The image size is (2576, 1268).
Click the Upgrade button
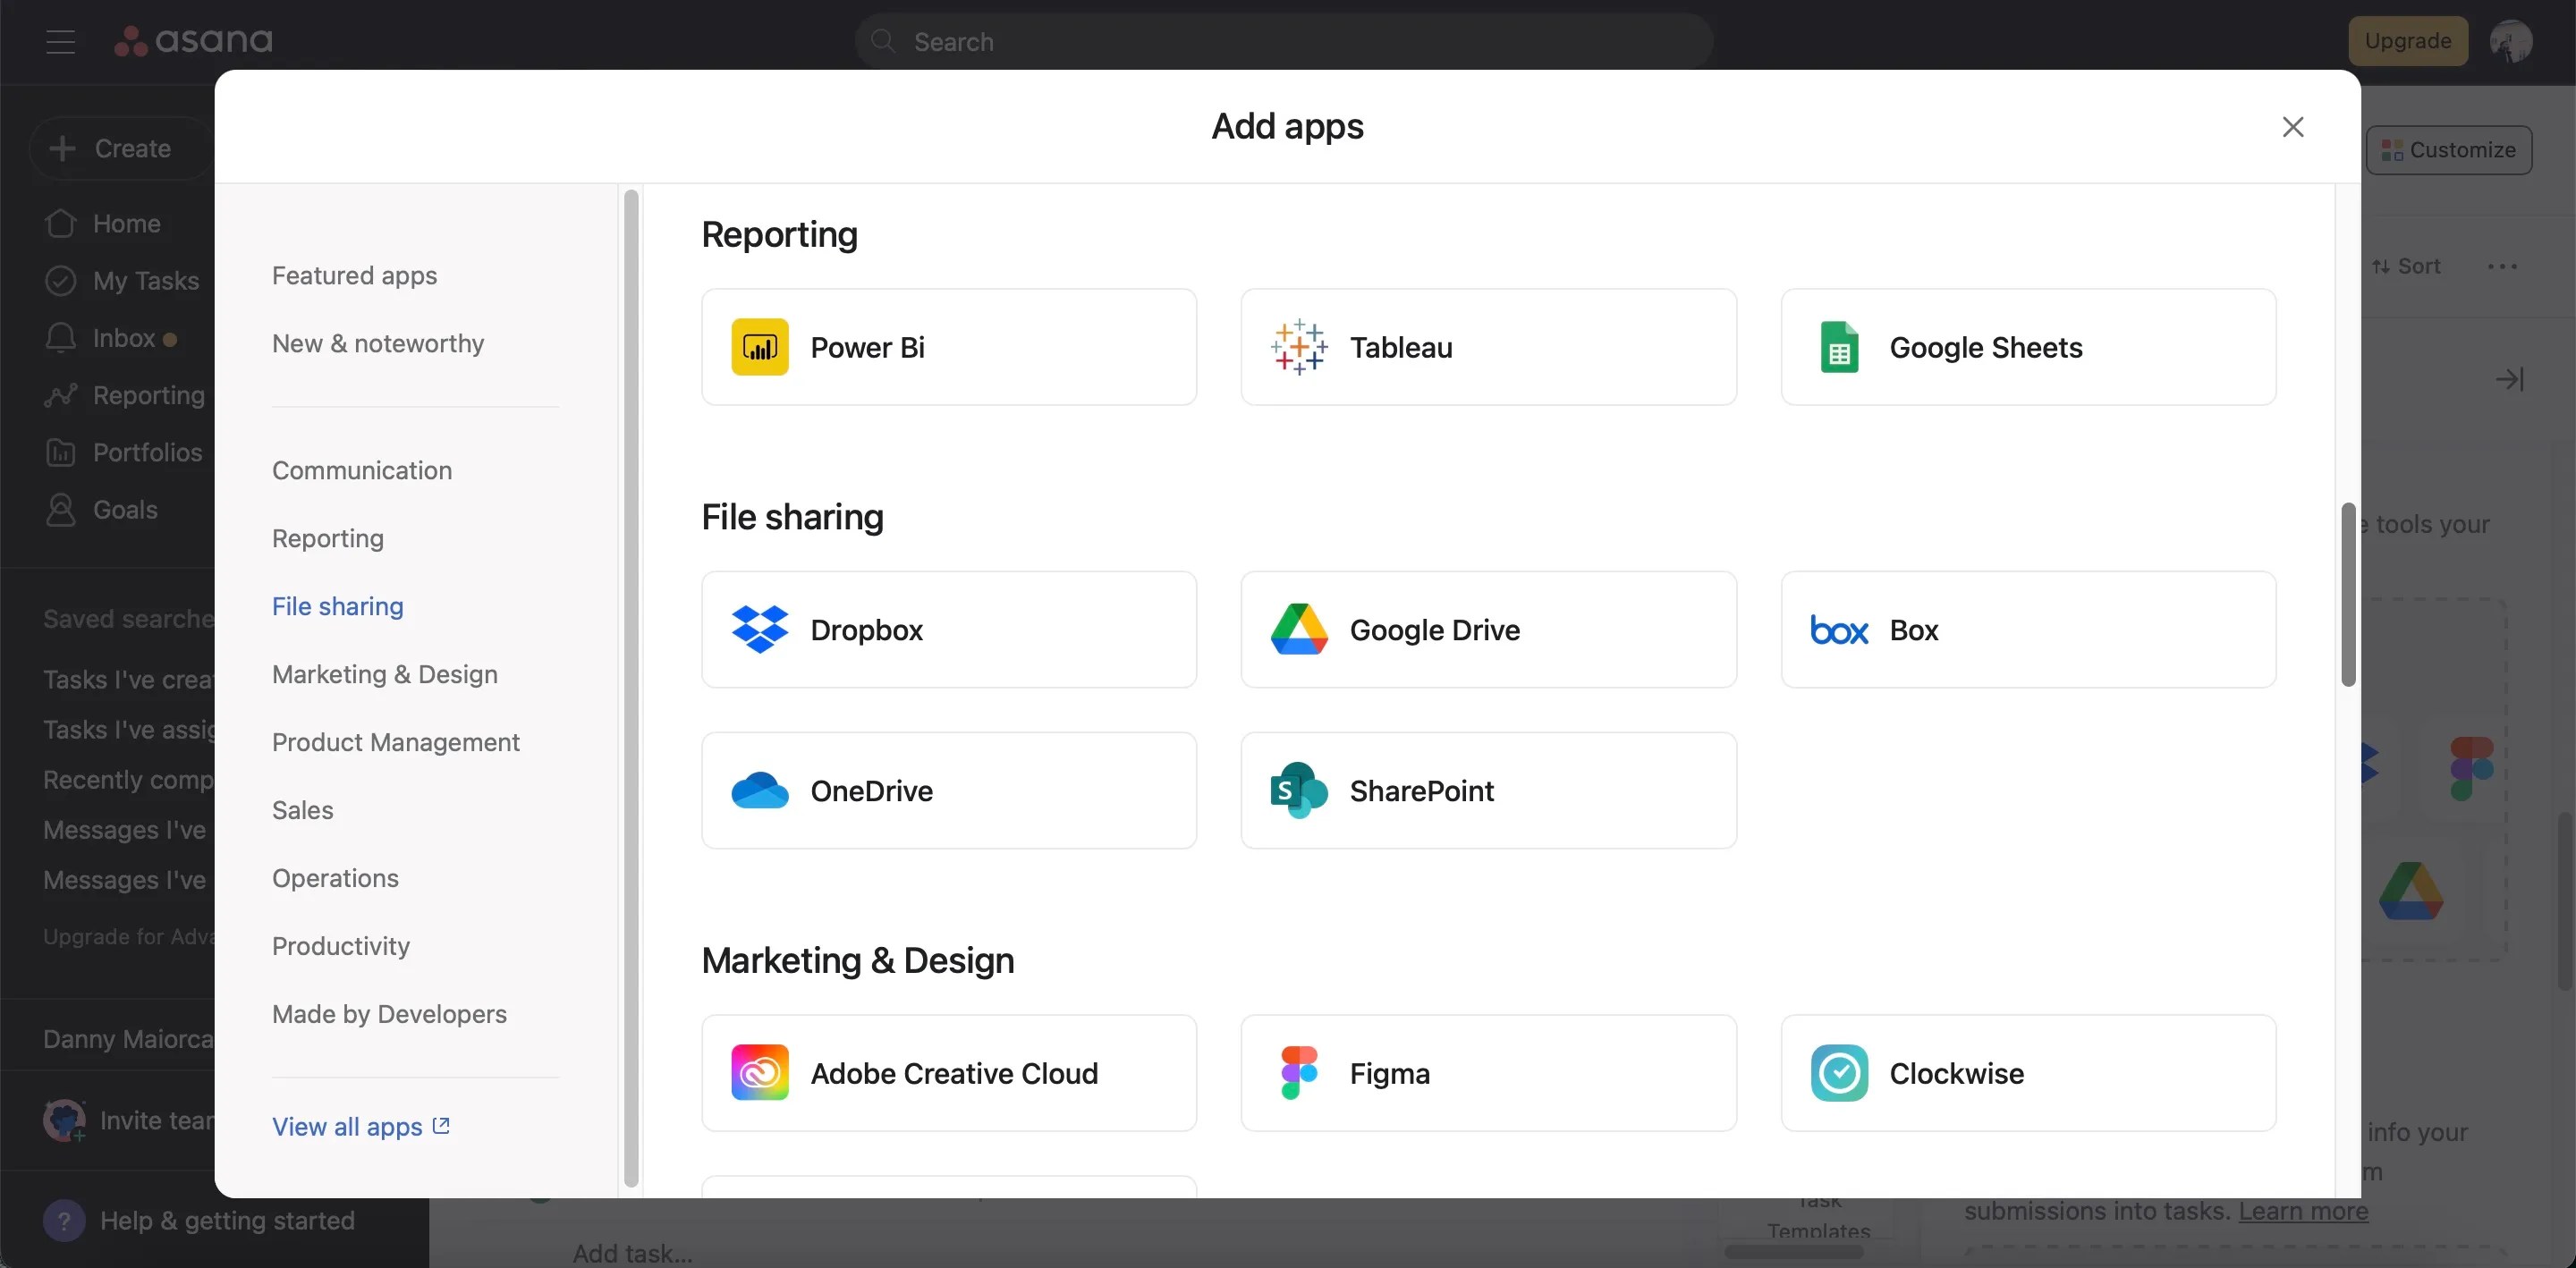click(x=2409, y=41)
